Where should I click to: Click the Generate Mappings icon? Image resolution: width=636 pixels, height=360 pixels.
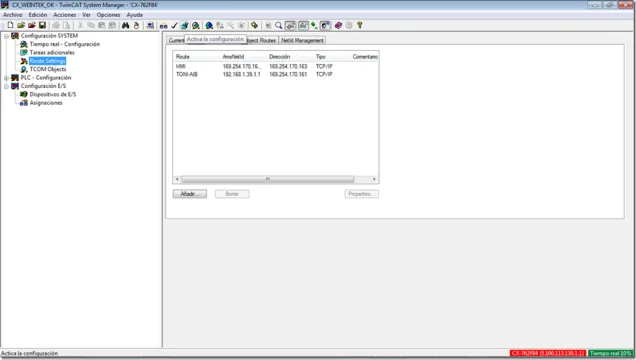click(163, 25)
